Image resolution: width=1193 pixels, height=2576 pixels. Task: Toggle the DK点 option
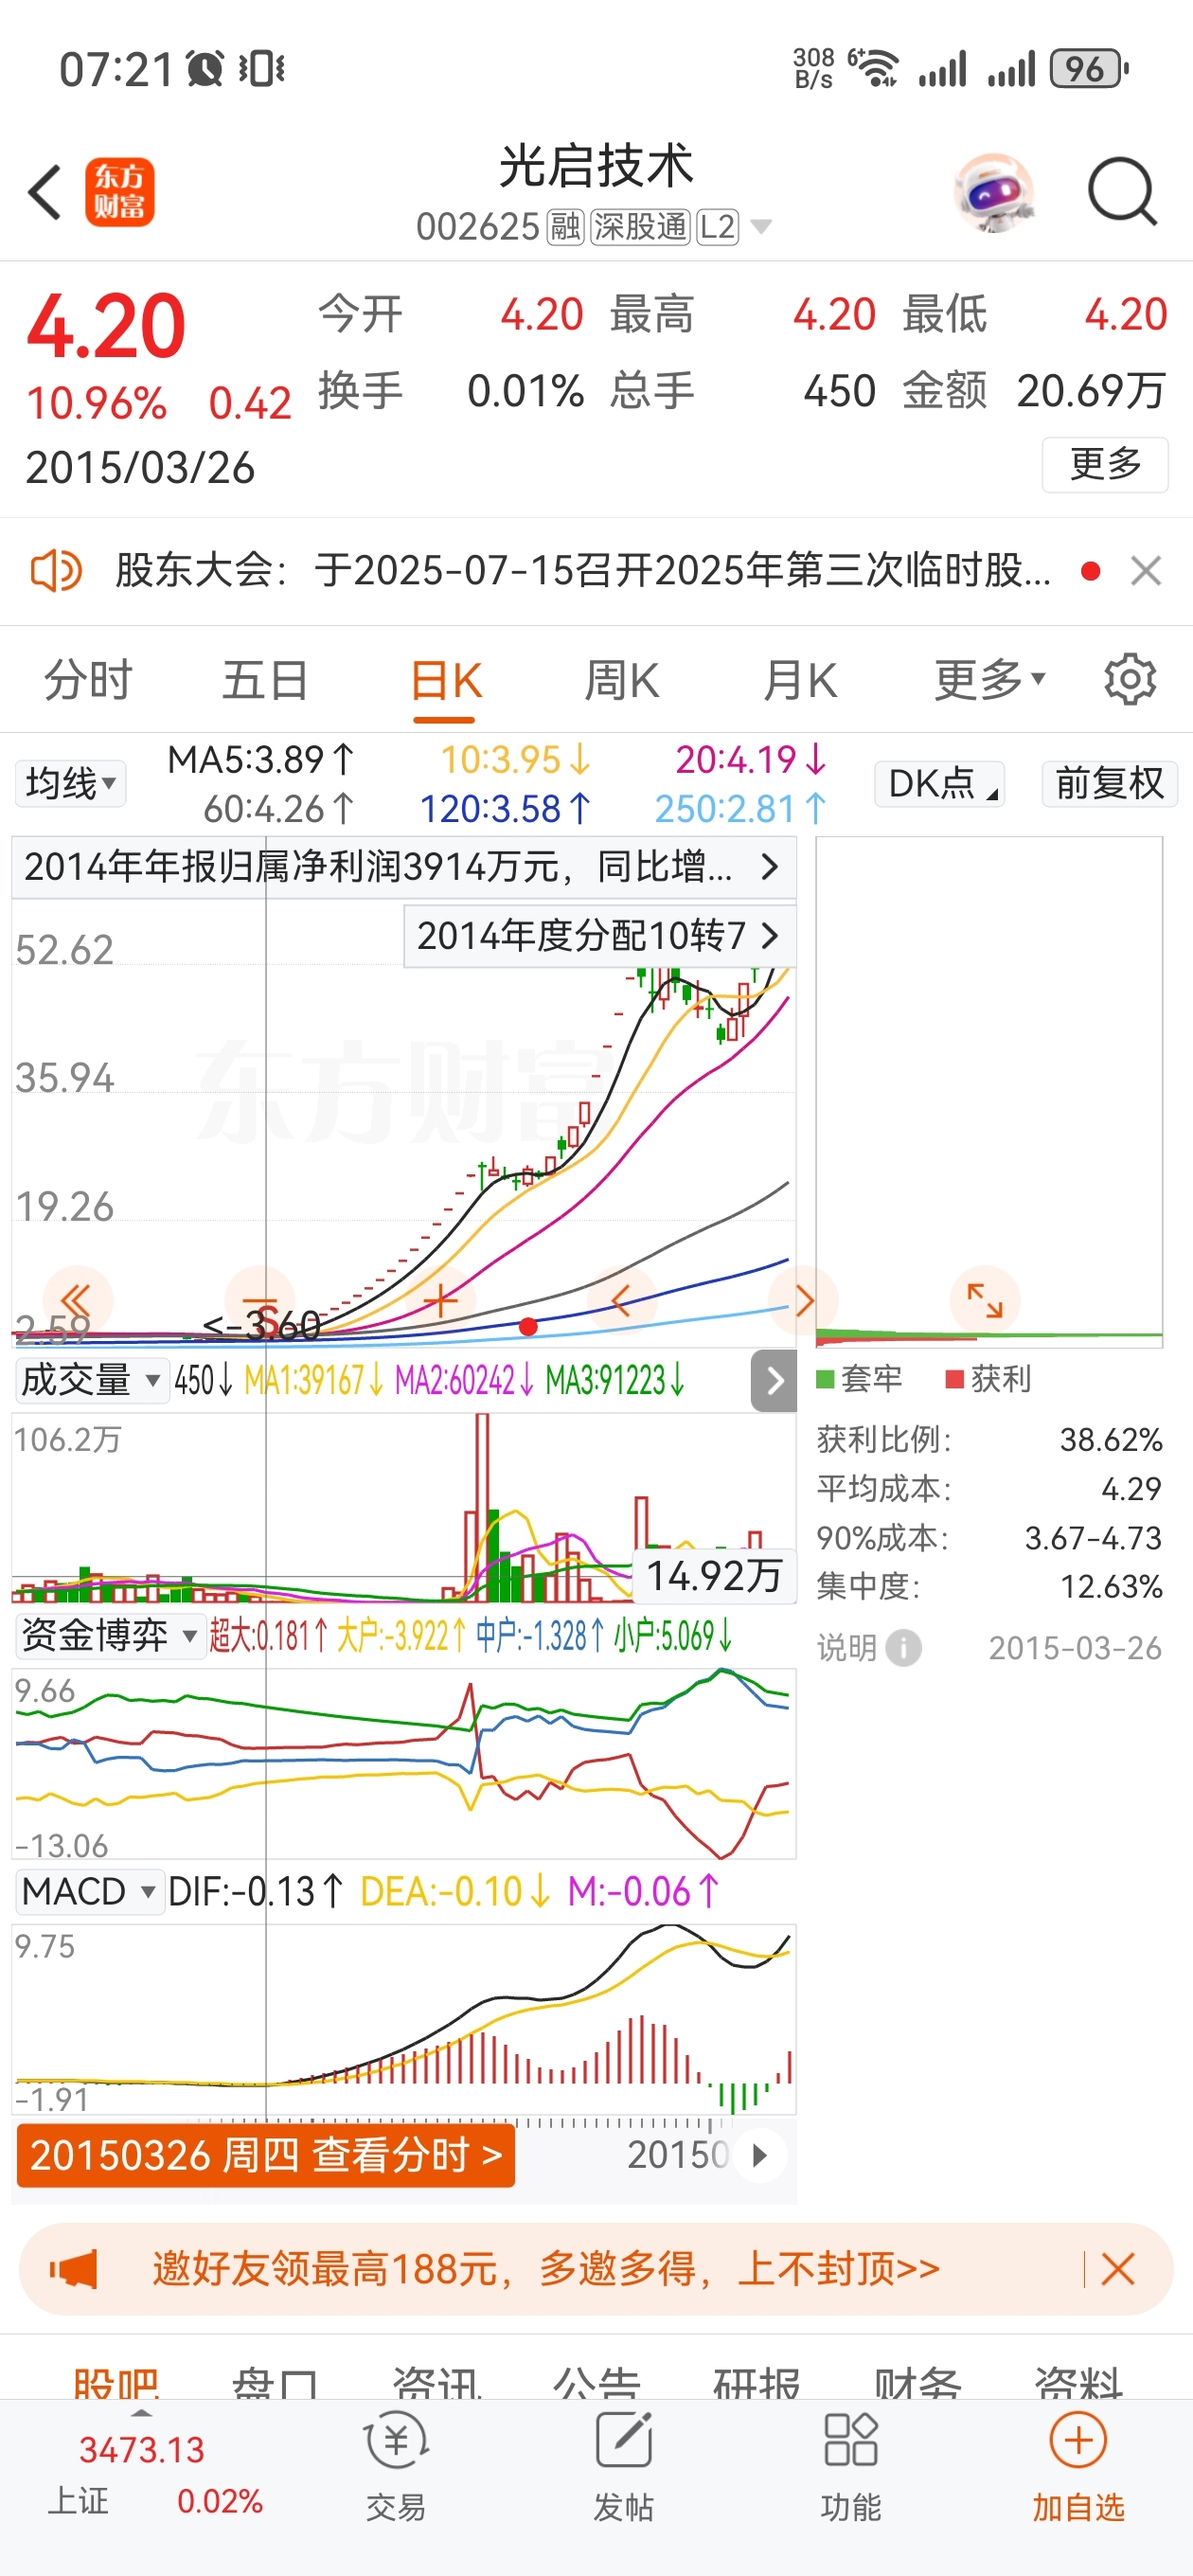tap(939, 783)
